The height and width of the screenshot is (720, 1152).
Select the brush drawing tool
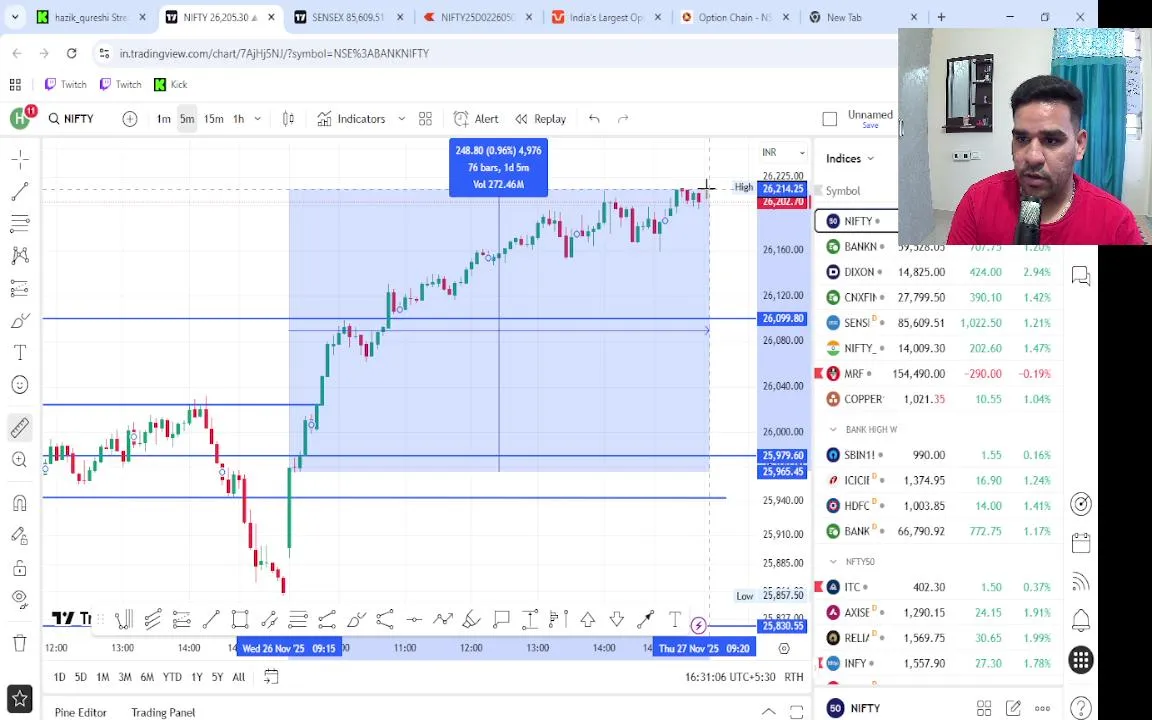20,320
